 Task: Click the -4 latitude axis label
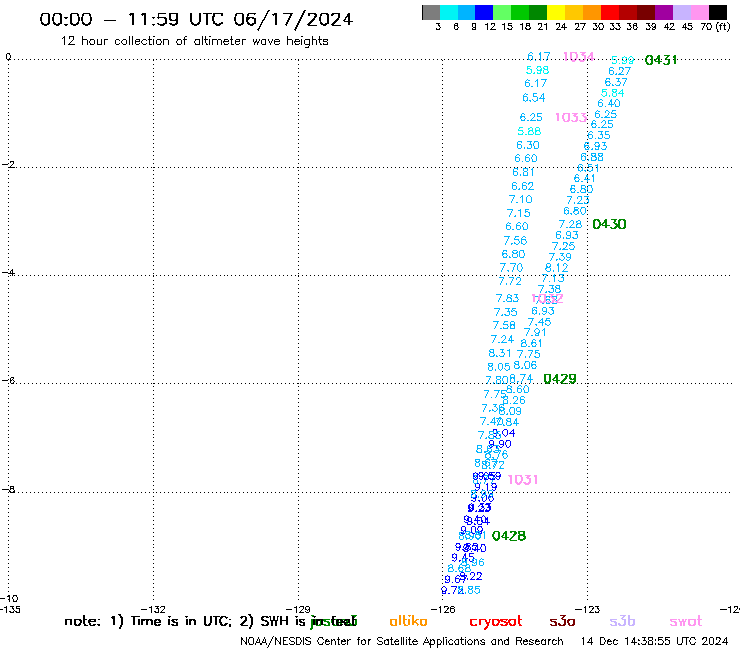(x=8, y=273)
